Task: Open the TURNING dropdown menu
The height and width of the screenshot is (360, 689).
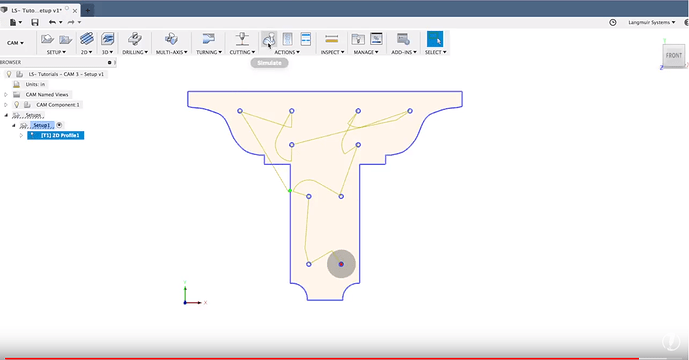Action: pos(209,52)
